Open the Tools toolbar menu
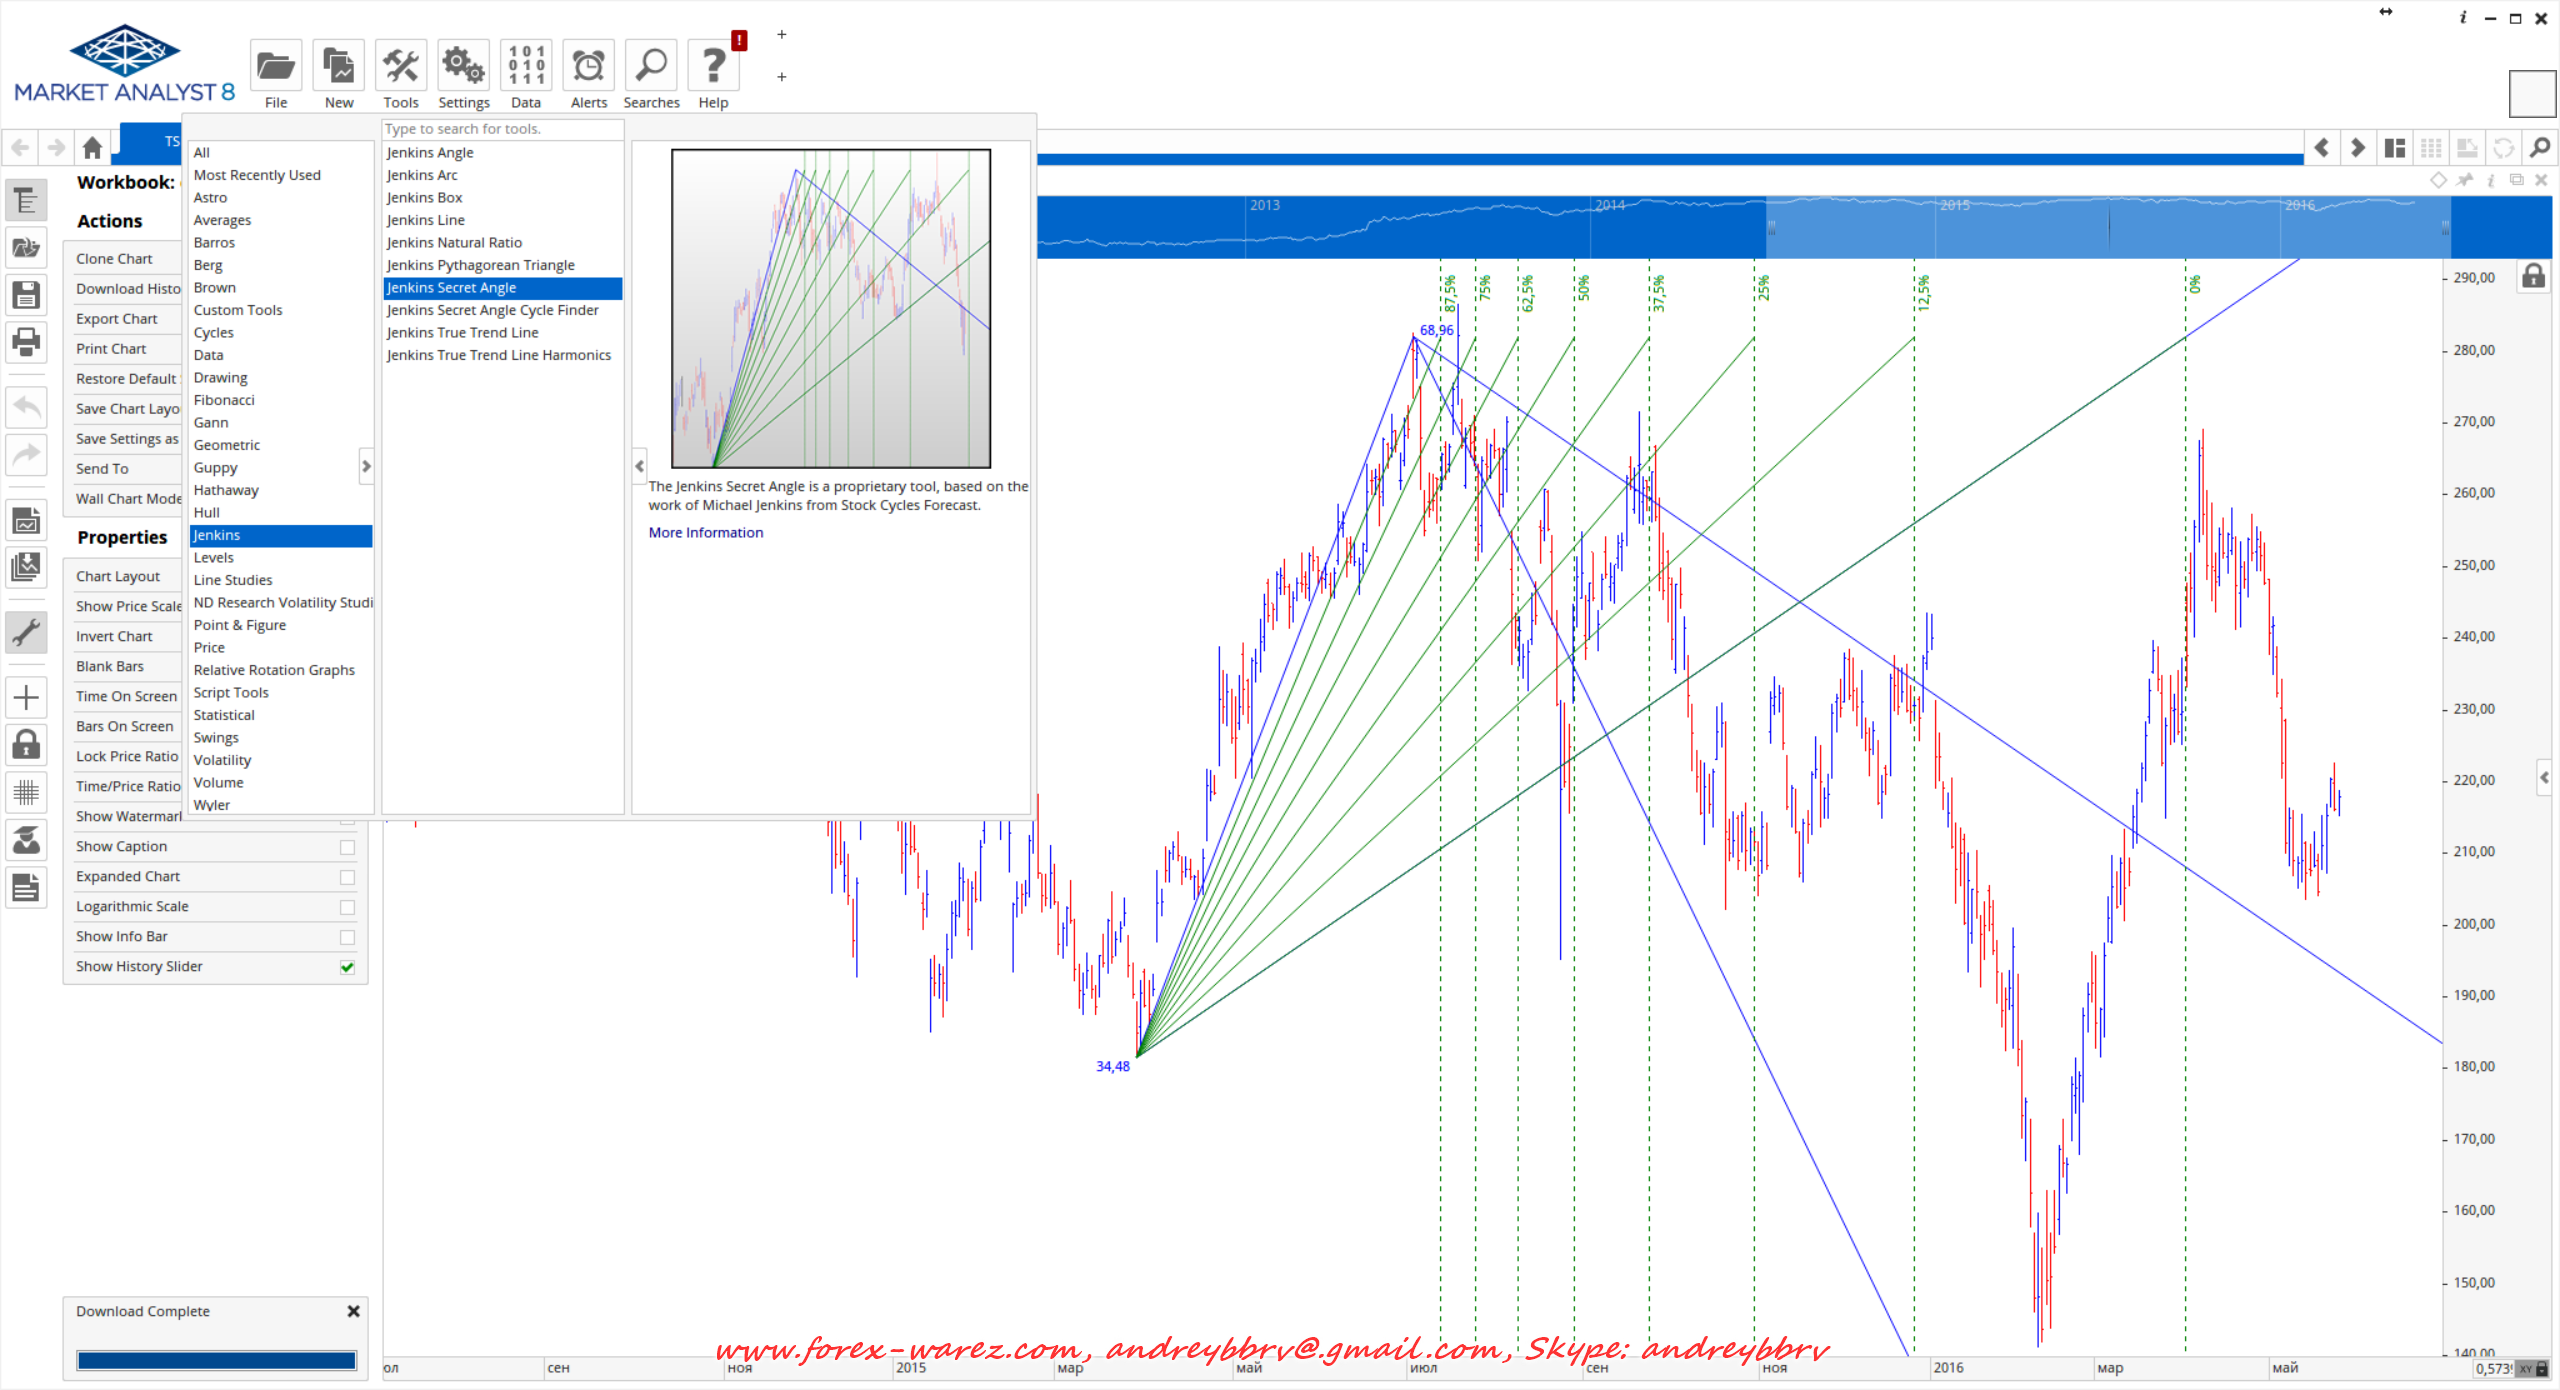This screenshot has width=2560, height=1390. (401, 67)
